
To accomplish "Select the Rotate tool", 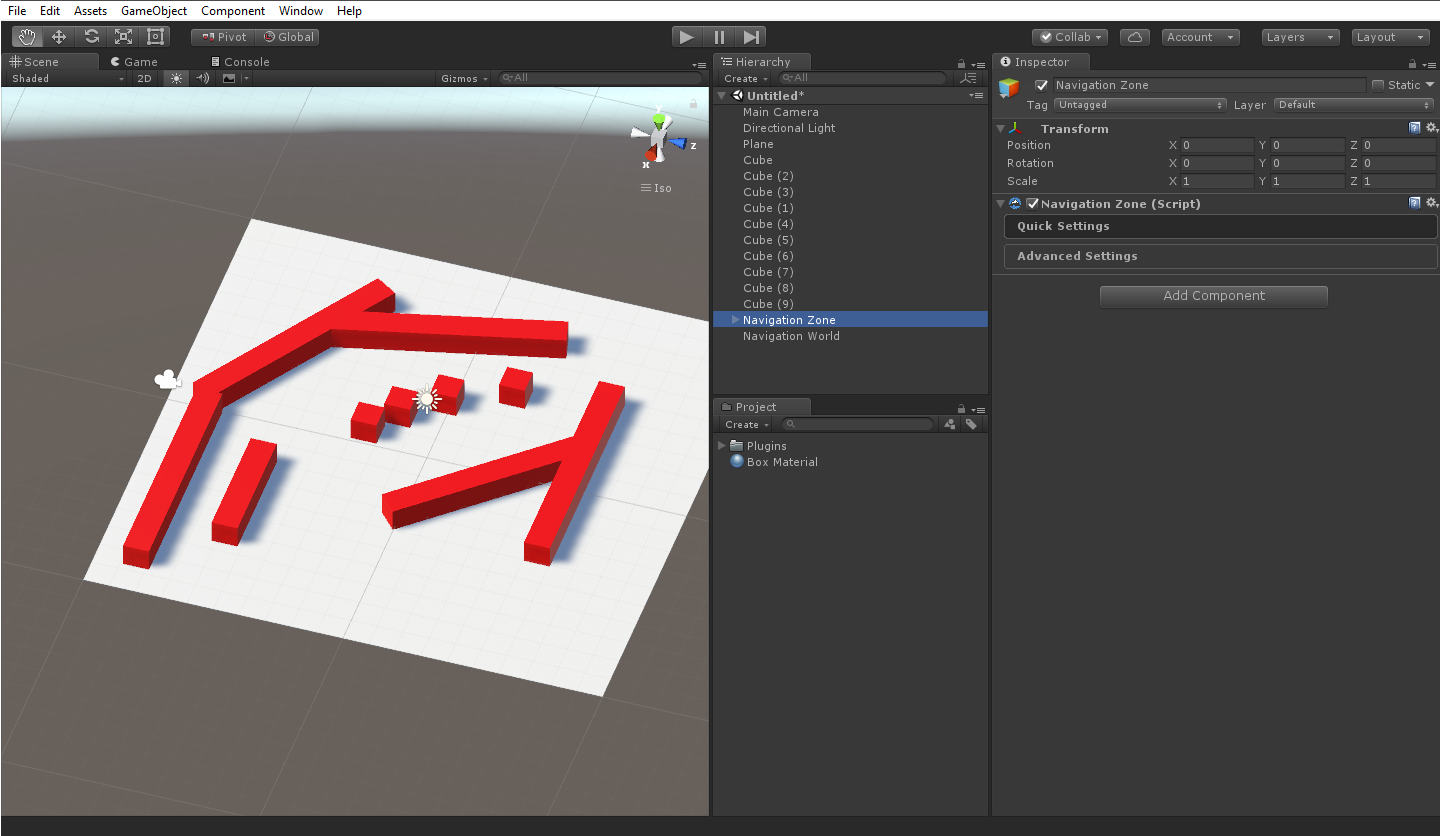I will pyautogui.click(x=91, y=37).
